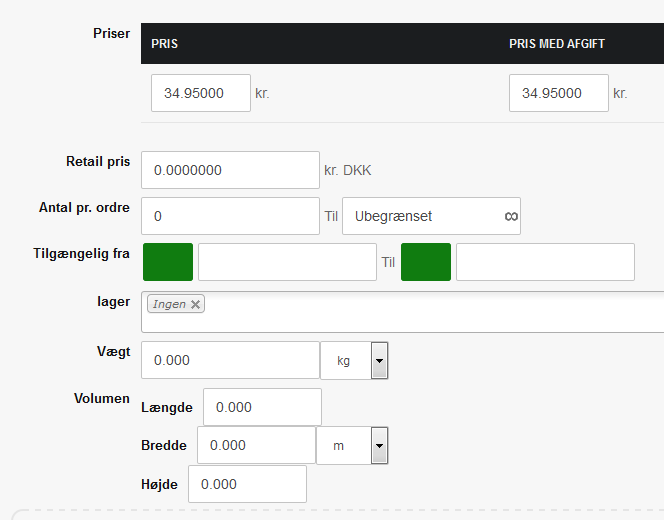The height and width of the screenshot is (520, 664).
Task: Click the Højde input field
Action: pos(247,484)
